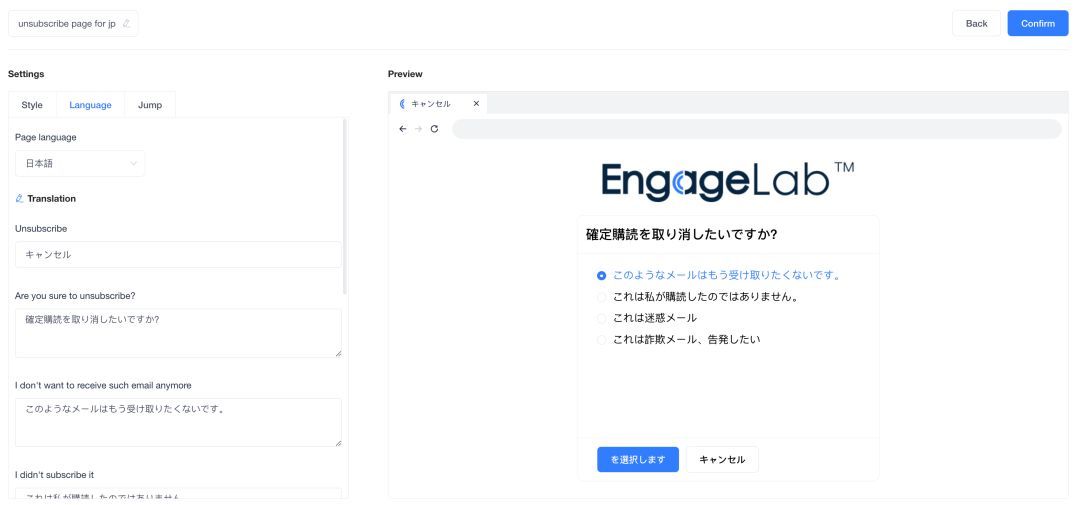The image size is (1080, 505).
Task: Click the 'Are you sure to unsubscribe?' textarea
Action: click(178, 333)
